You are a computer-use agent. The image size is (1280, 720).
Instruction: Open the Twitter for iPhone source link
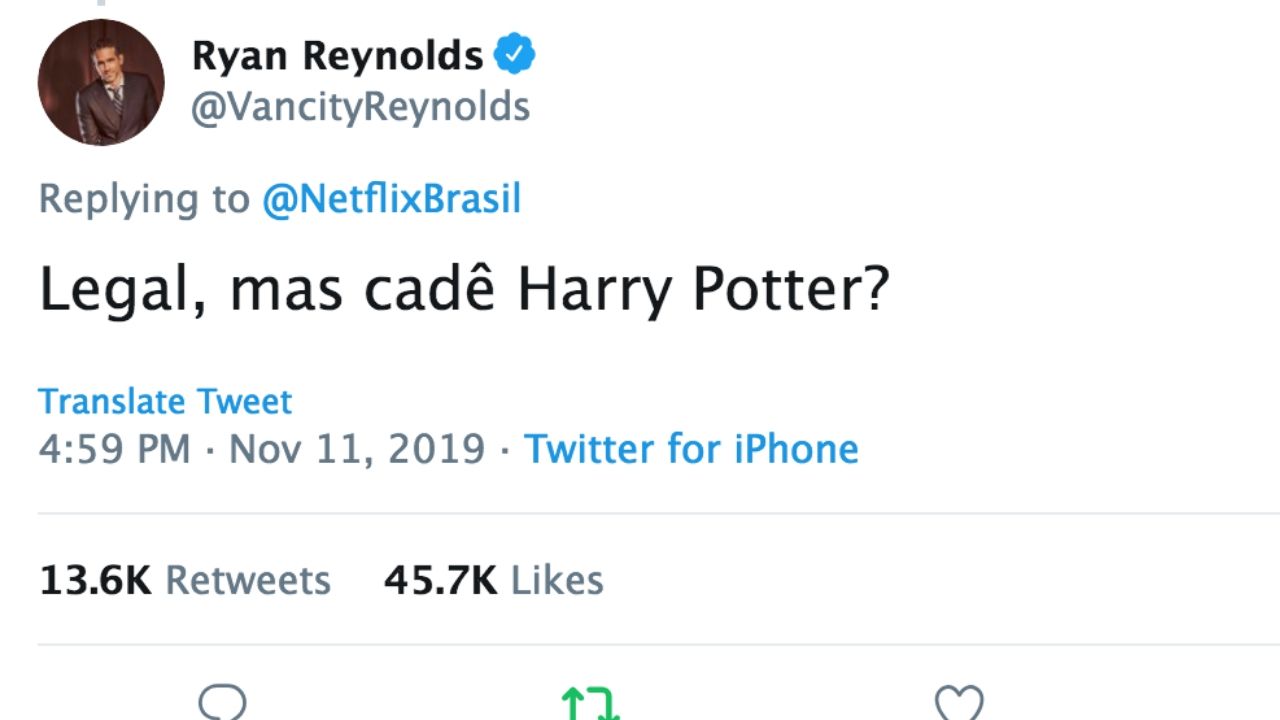(692, 449)
